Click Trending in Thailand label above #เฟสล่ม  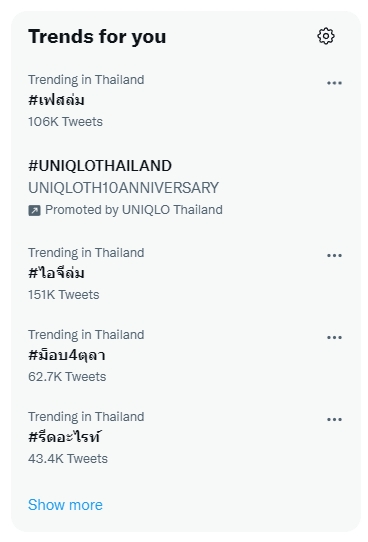pos(86,80)
